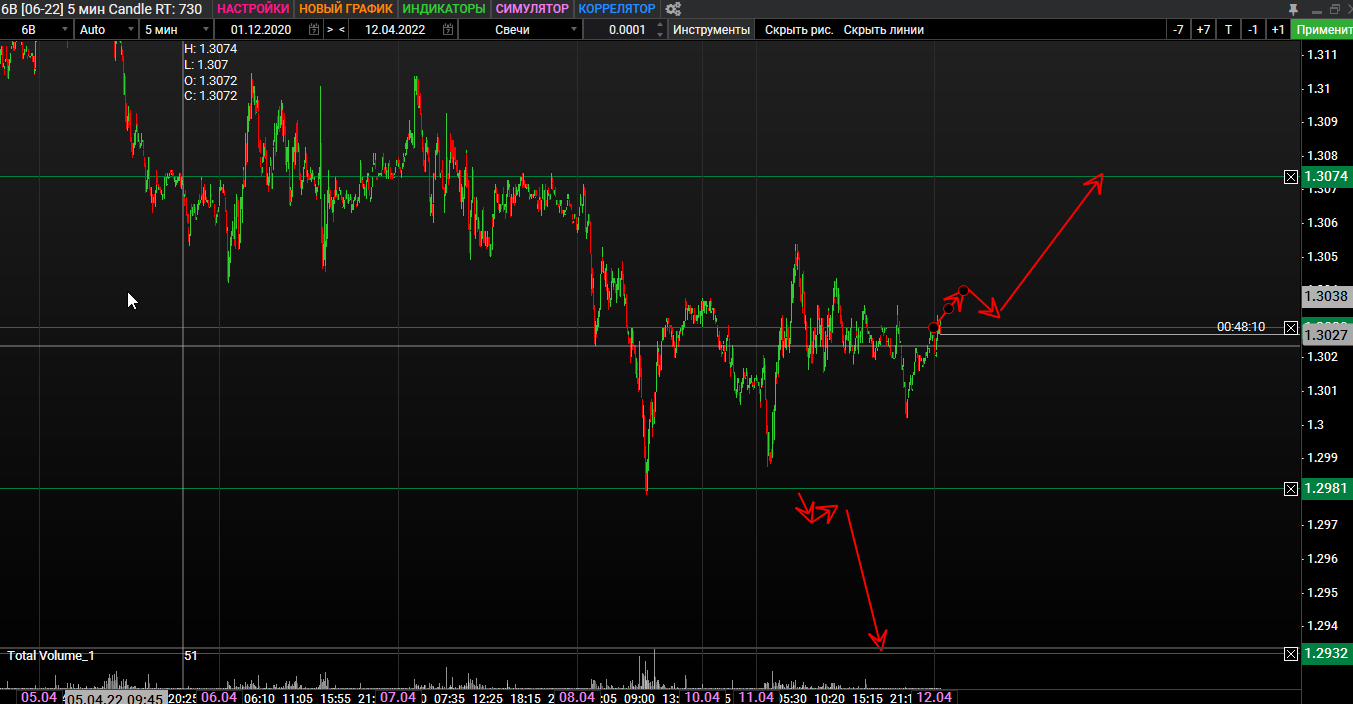Click the 06.04 date on time axis

[x=219, y=697]
